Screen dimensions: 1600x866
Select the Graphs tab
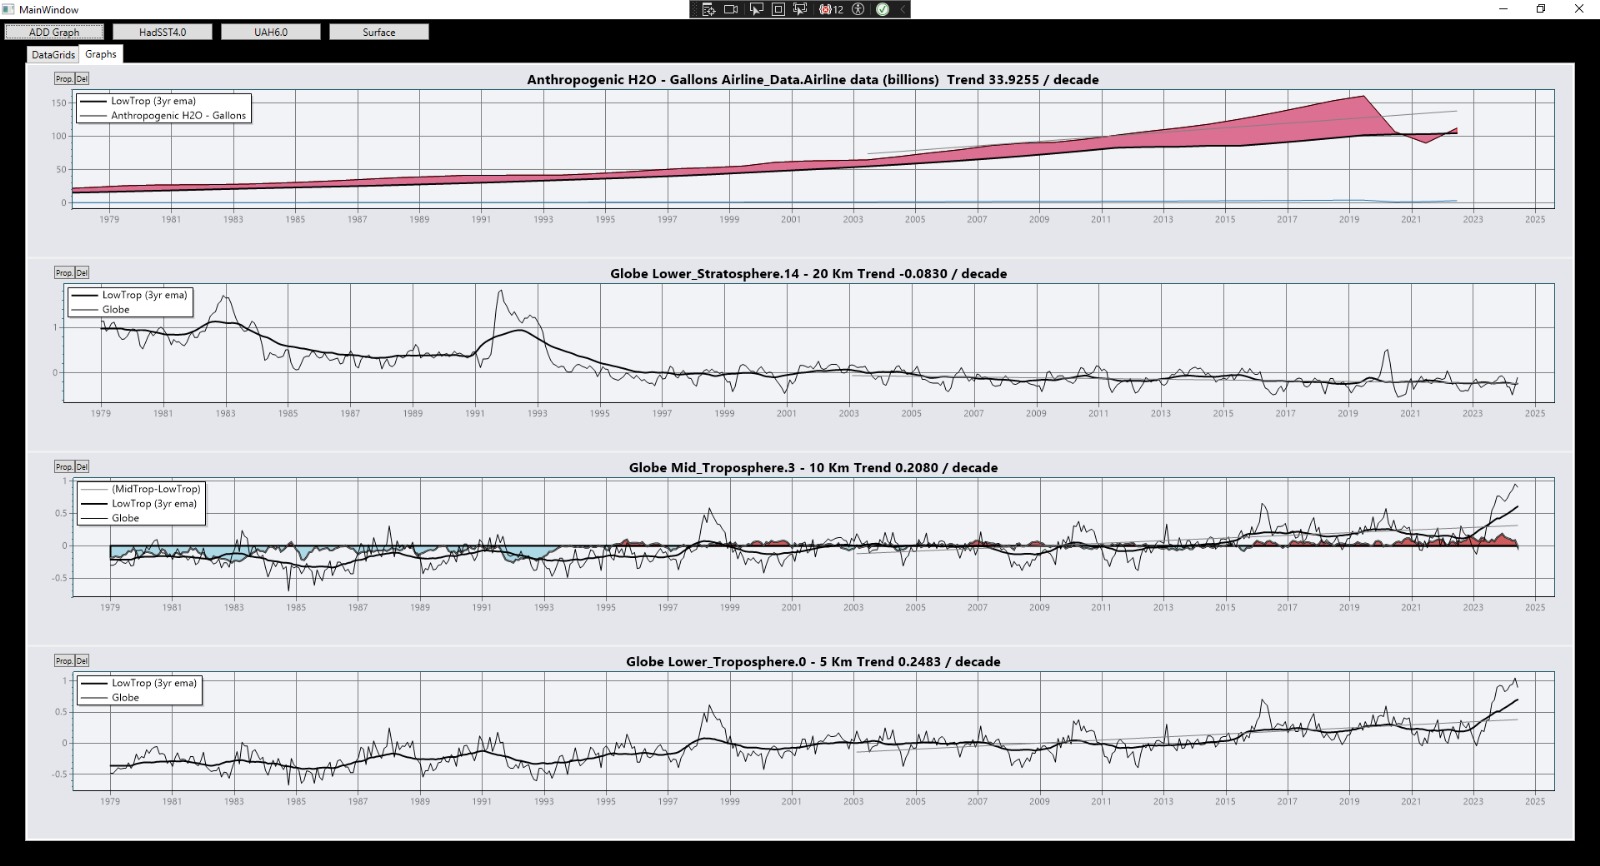[100, 54]
